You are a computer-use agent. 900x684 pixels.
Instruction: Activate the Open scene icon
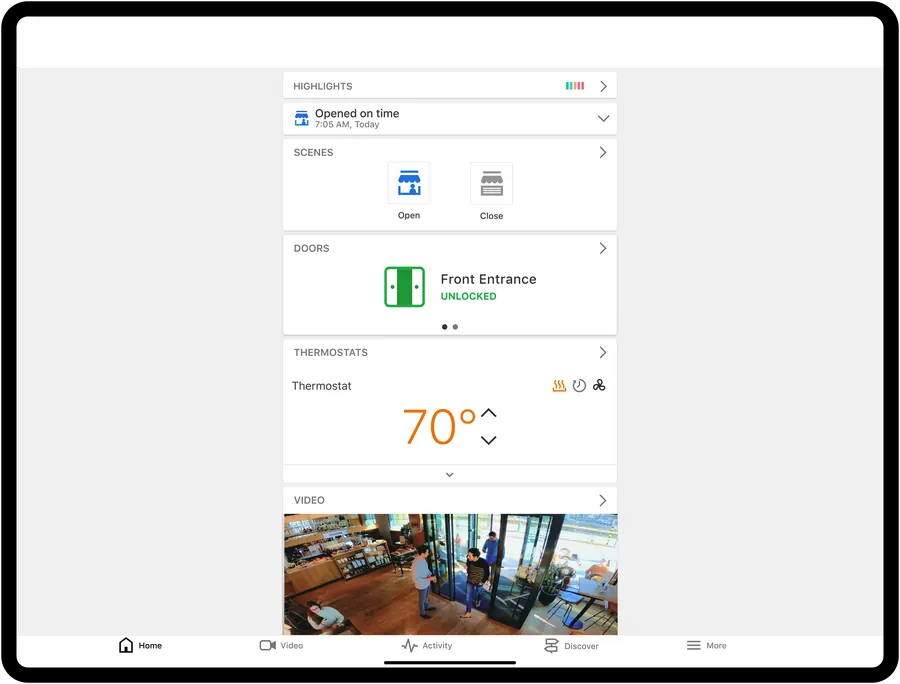pos(409,183)
